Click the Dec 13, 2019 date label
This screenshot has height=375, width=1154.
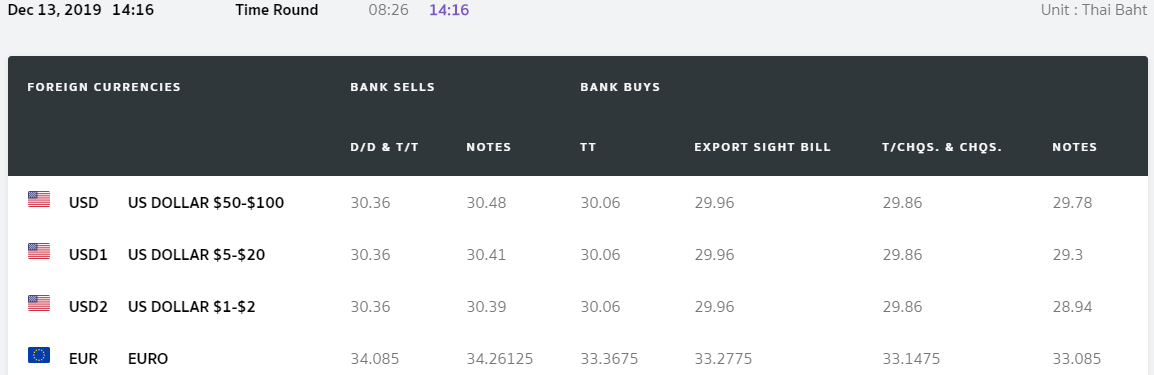54,10
